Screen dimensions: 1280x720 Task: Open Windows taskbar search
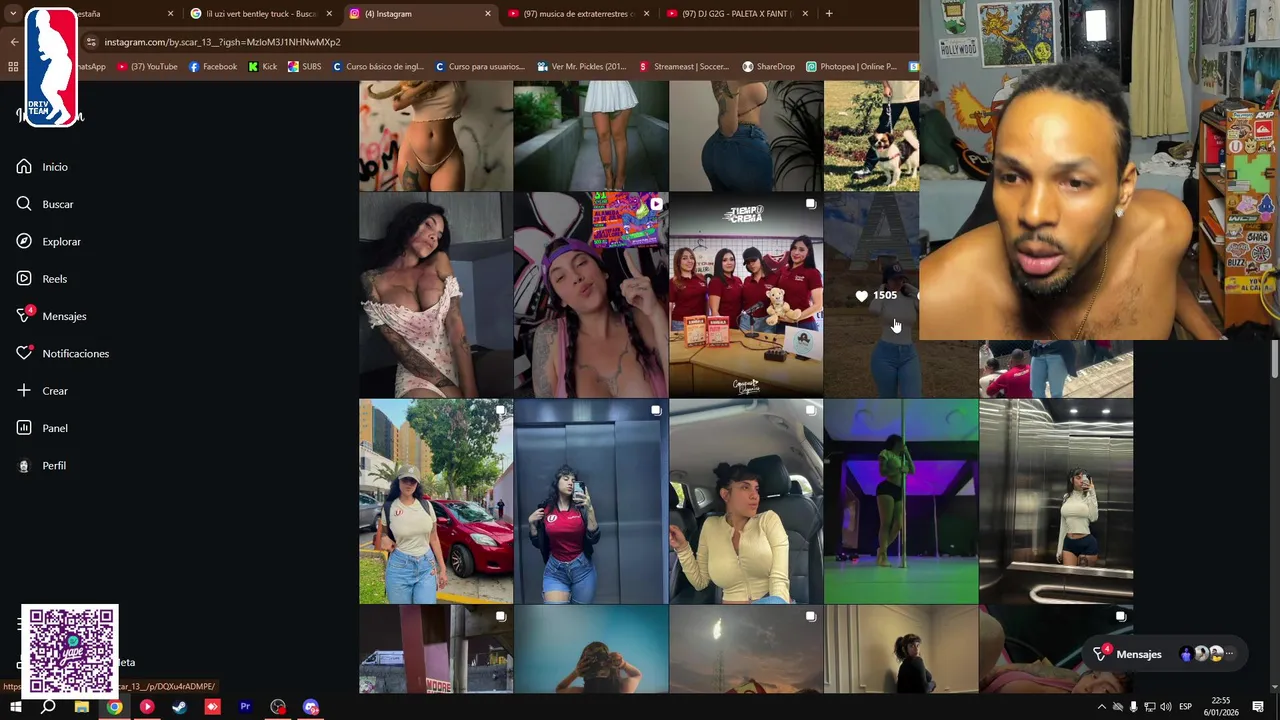point(48,707)
